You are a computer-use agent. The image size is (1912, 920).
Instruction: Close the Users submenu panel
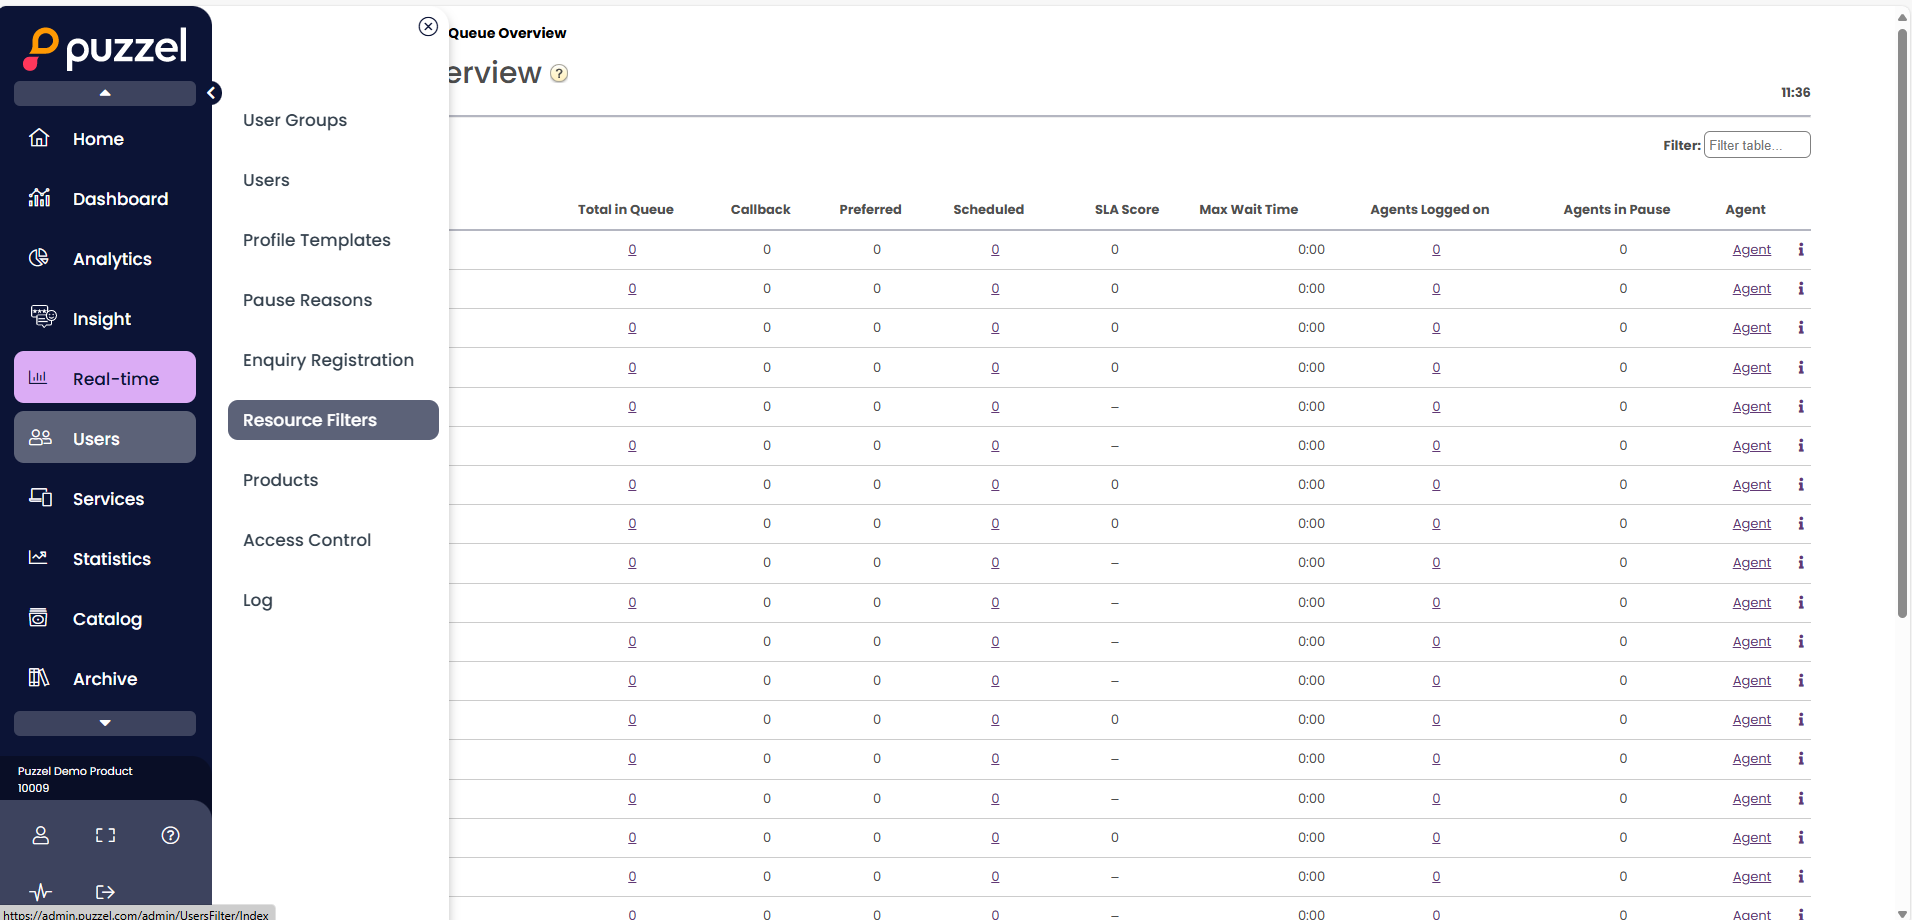pos(428,27)
